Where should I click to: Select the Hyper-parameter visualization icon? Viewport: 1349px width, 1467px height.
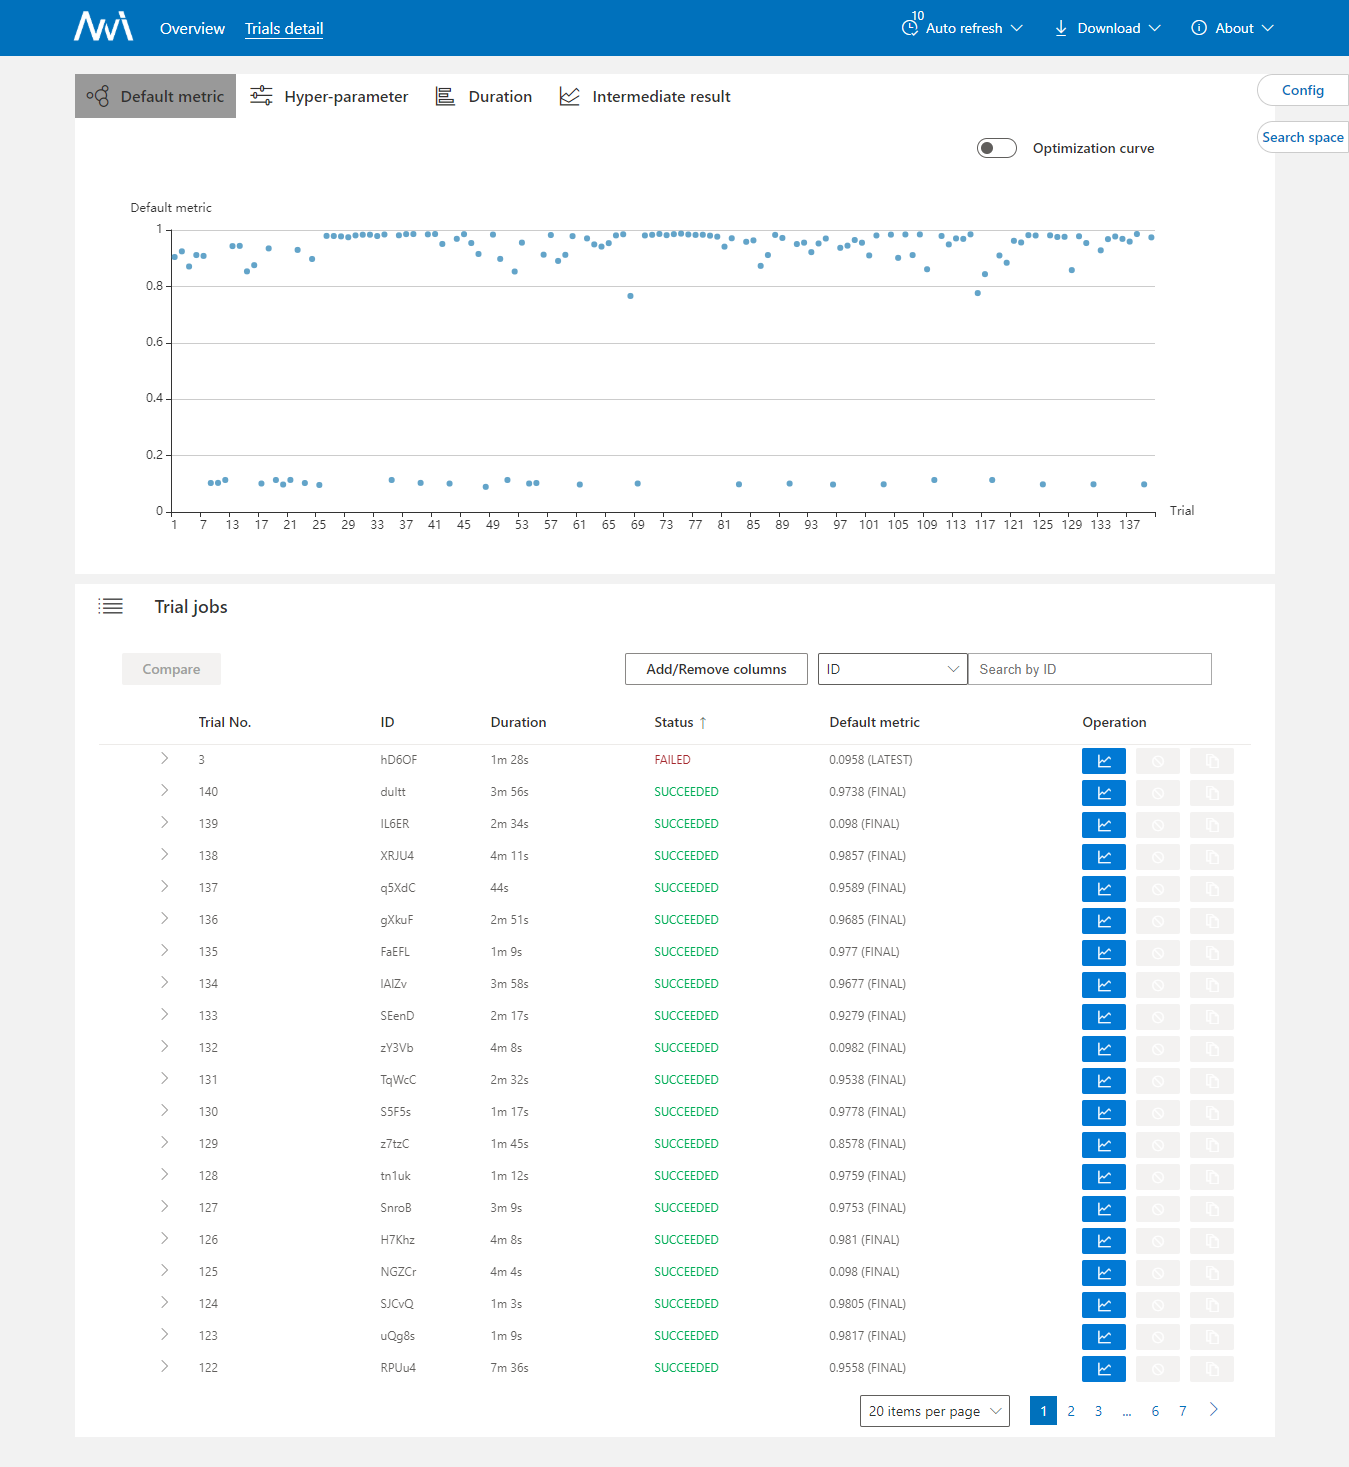(261, 95)
